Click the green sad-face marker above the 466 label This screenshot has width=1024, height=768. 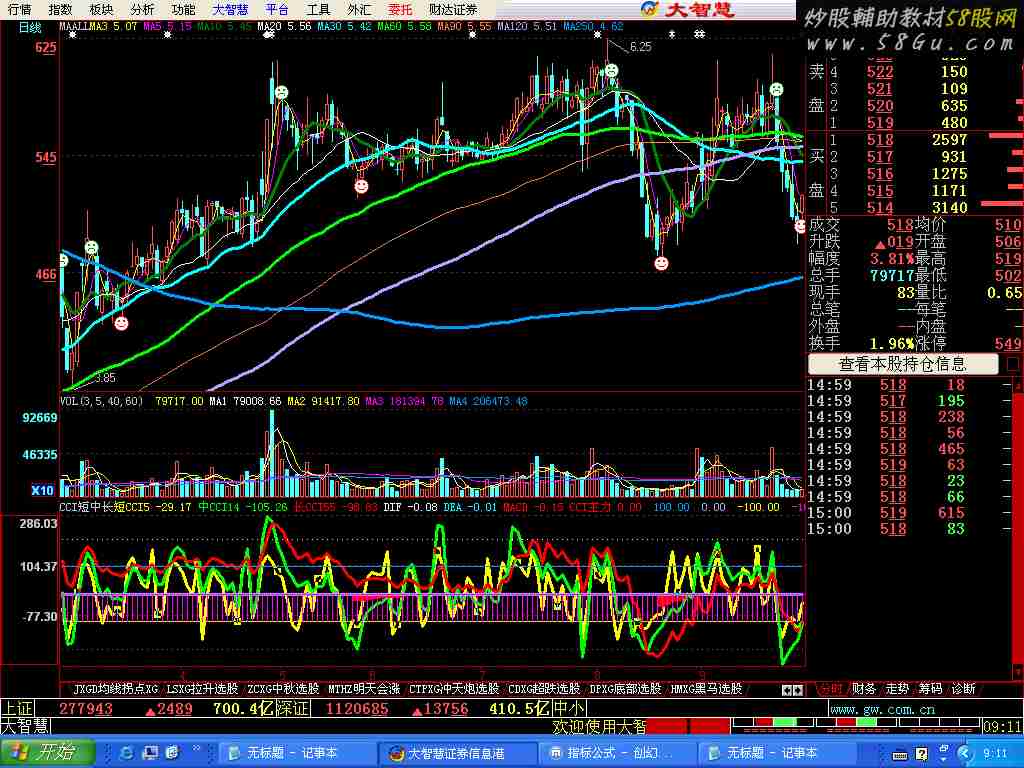coord(91,248)
